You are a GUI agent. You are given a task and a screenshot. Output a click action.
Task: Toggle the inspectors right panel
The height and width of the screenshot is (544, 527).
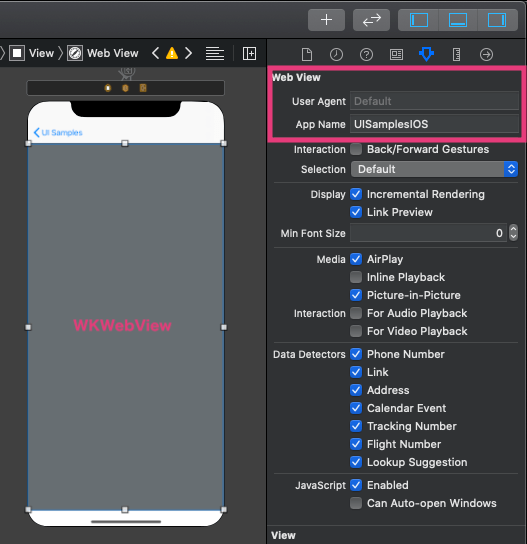coord(497,20)
